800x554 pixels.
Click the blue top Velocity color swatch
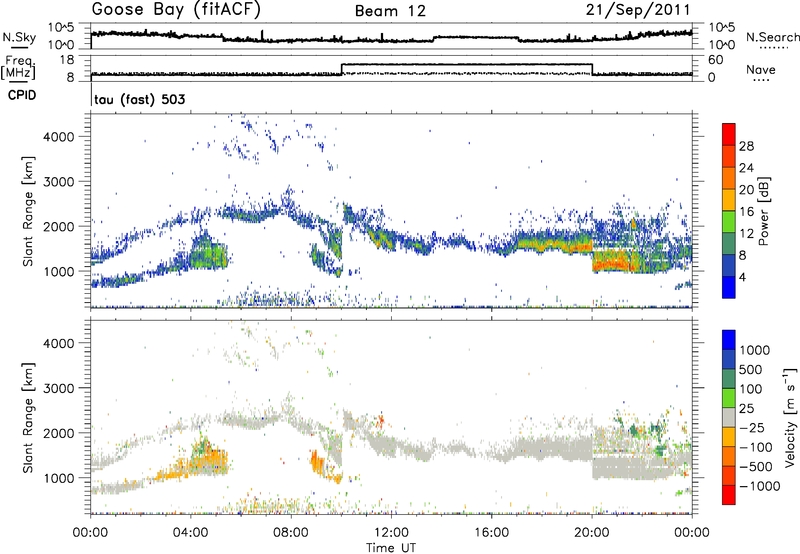point(729,340)
